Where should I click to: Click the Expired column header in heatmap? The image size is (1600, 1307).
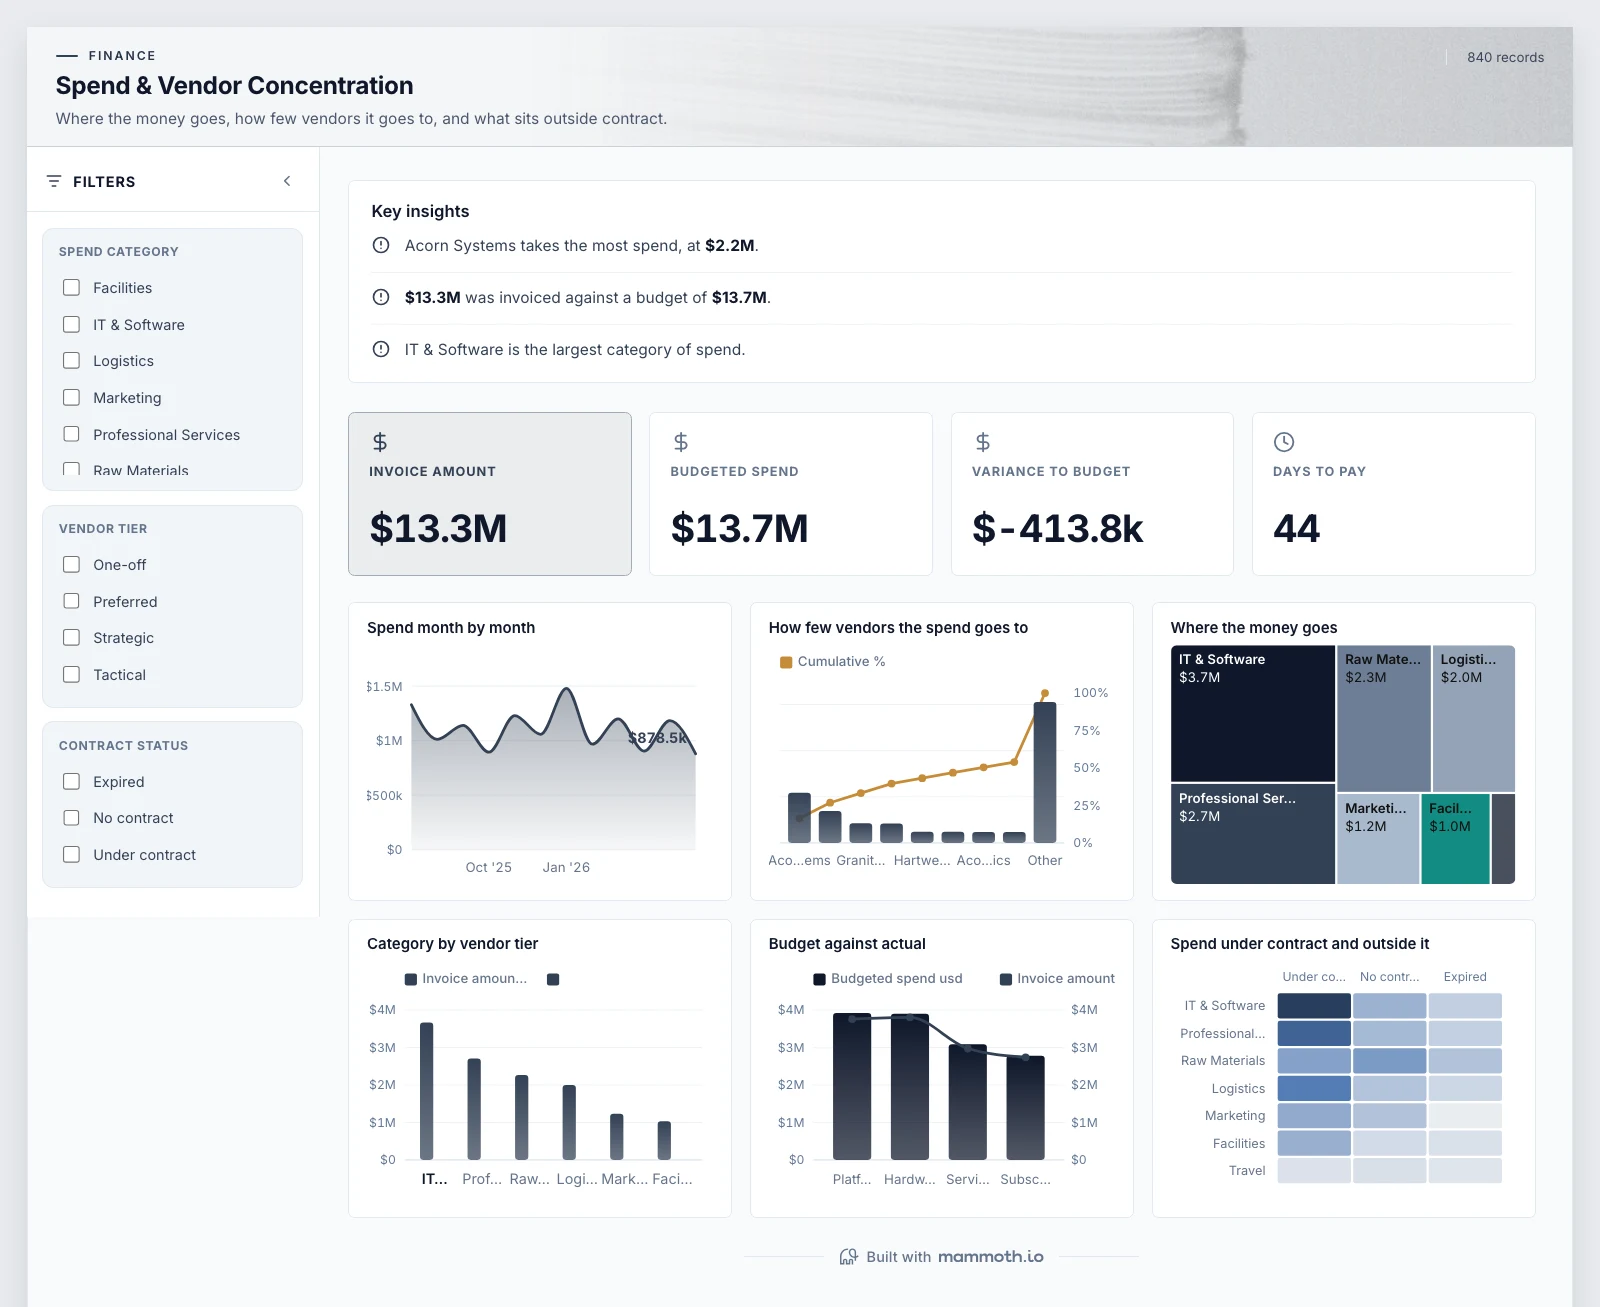click(1465, 977)
